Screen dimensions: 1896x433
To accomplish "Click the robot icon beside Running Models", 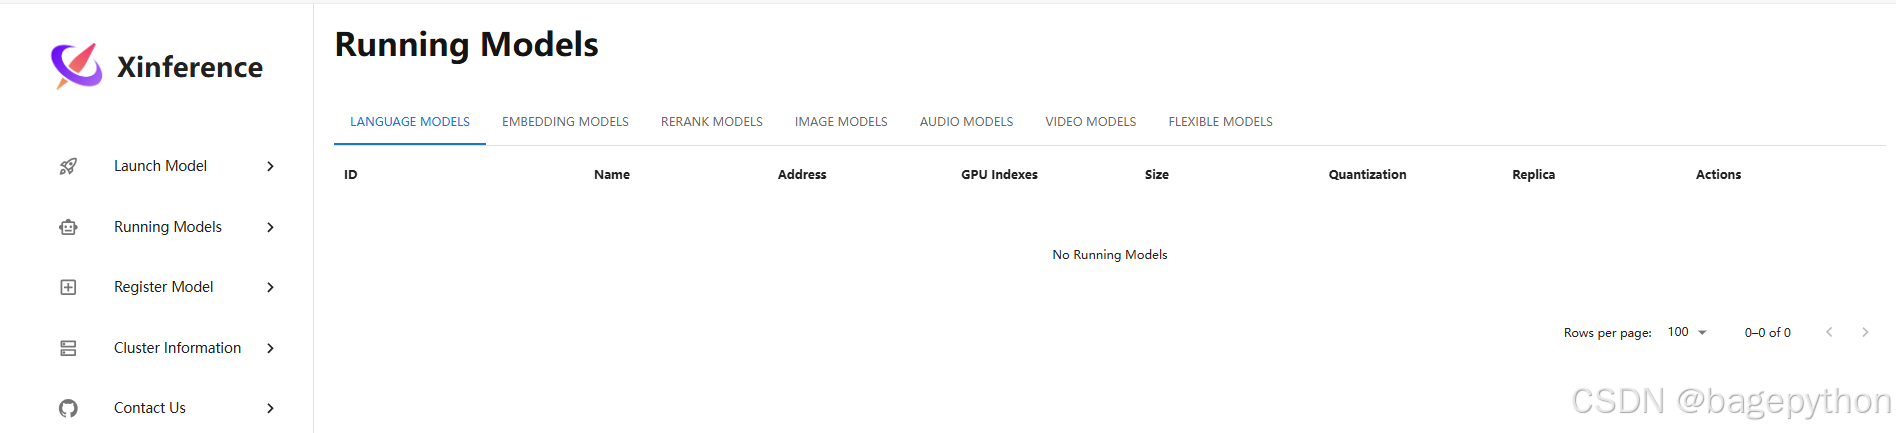I will (x=68, y=227).
